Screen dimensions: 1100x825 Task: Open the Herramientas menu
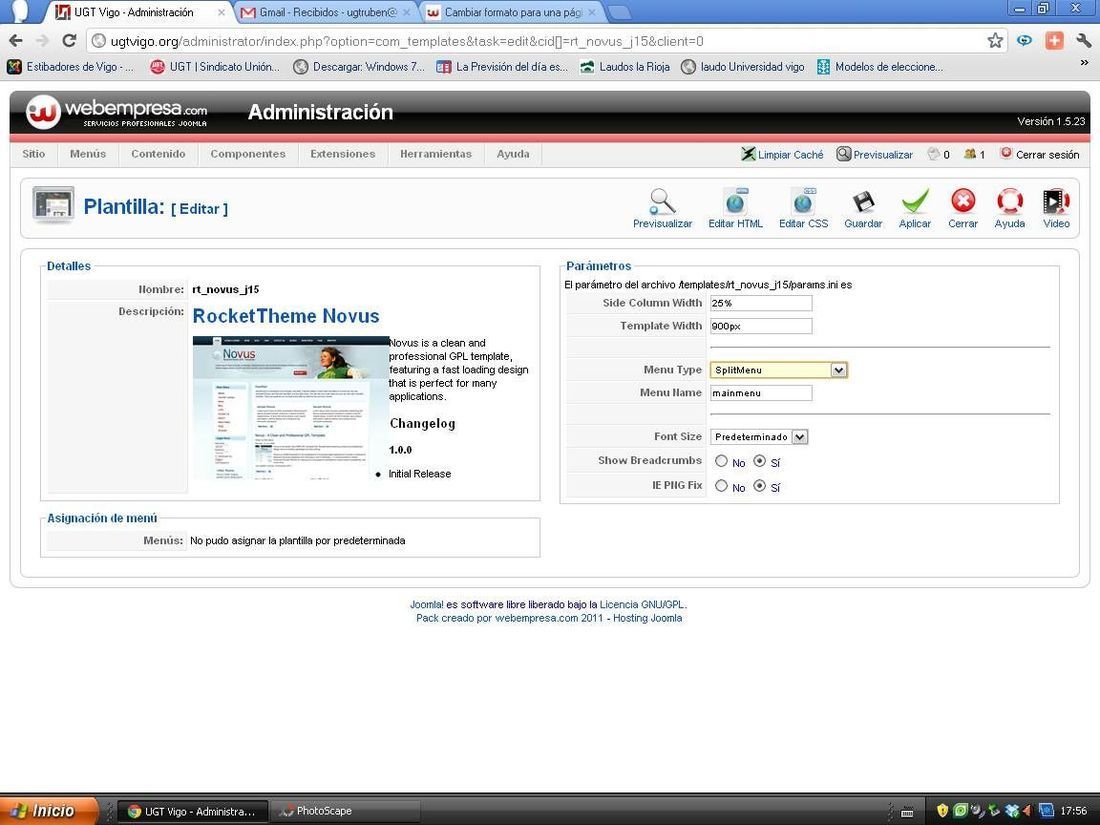pyautogui.click(x=436, y=154)
